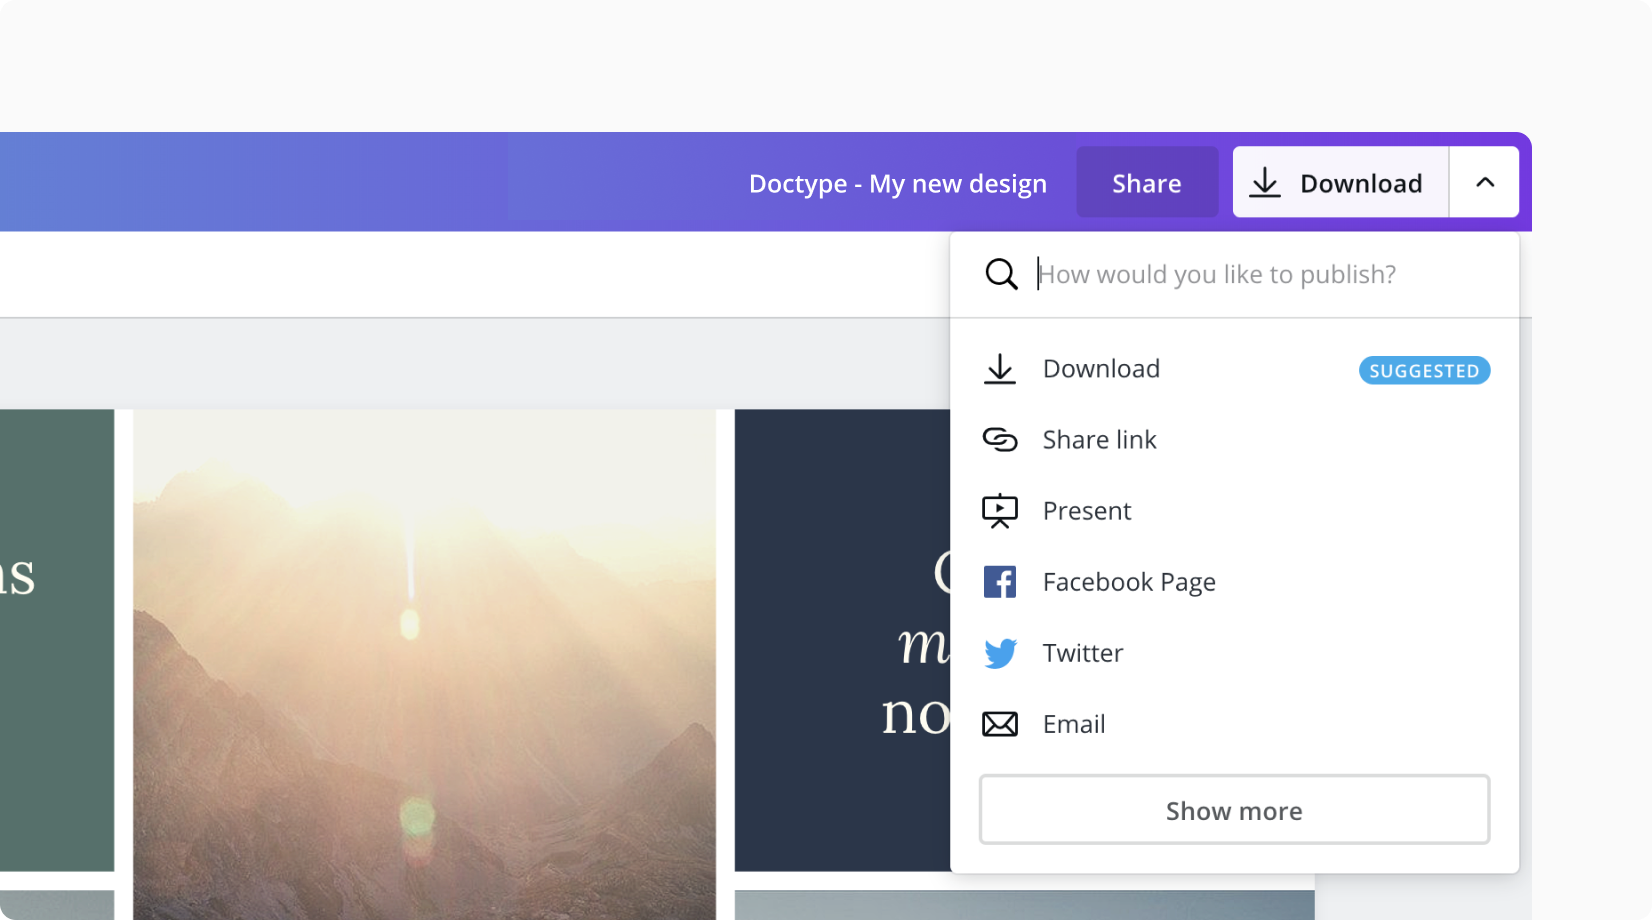
Task: Select the Download menu entry
Action: click(x=1101, y=368)
